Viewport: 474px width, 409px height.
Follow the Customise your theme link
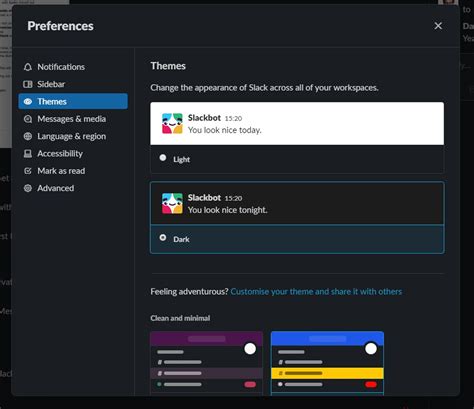[316, 292]
